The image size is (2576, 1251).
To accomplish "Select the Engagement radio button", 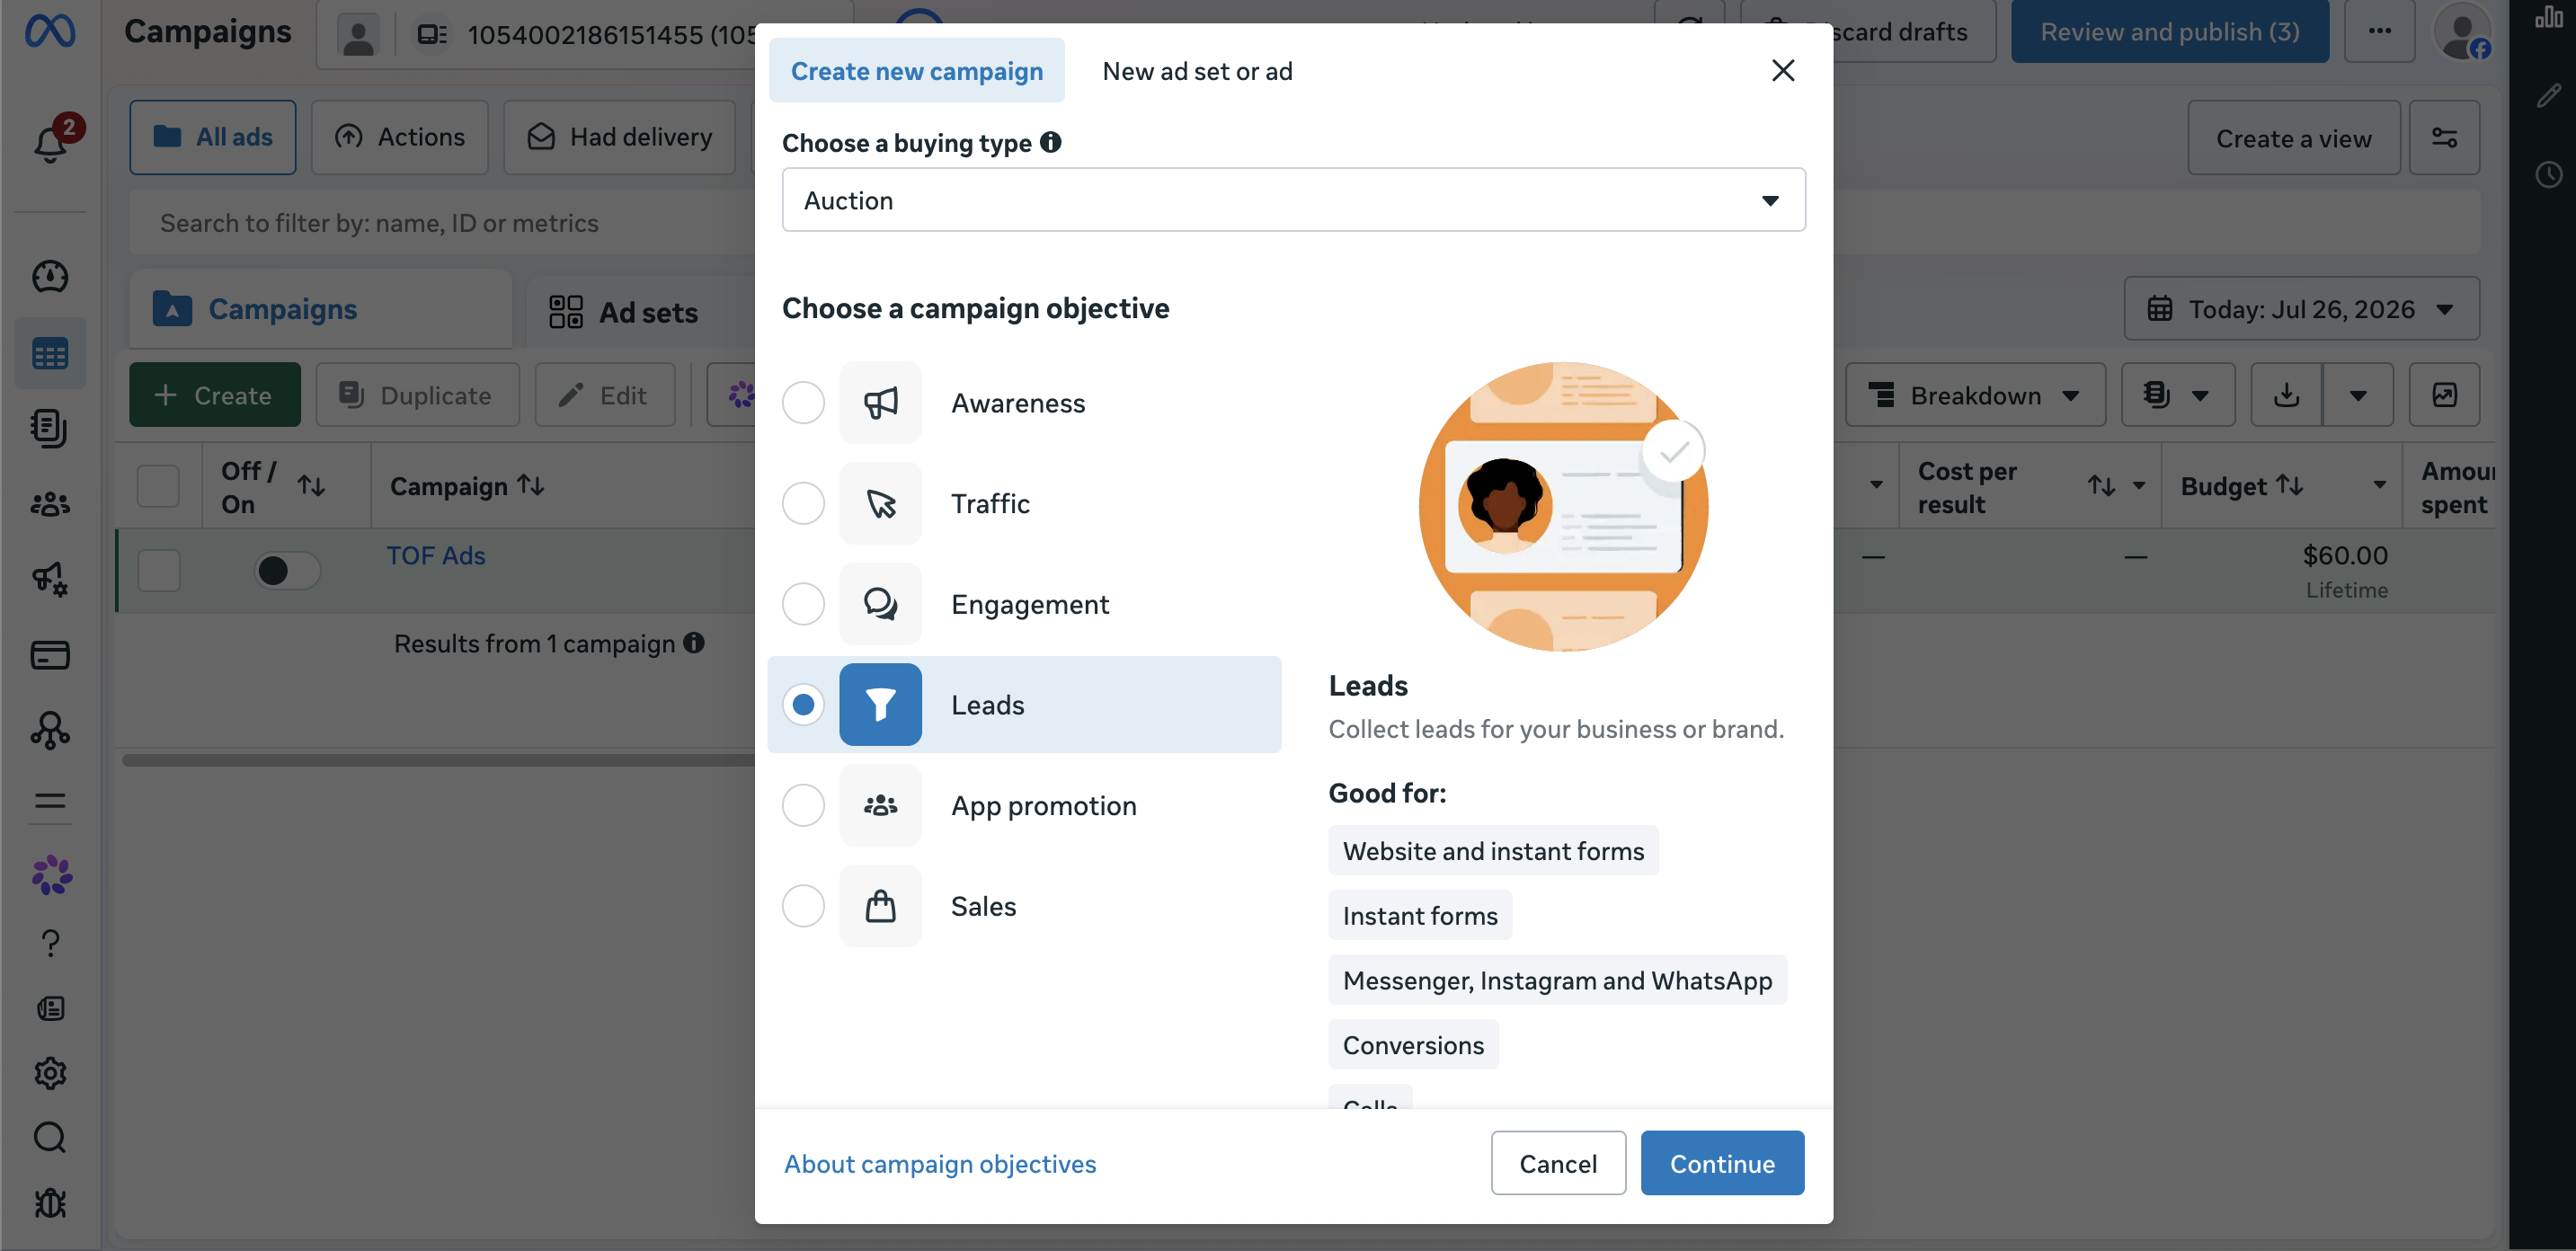I will pyautogui.click(x=803, y=603).
